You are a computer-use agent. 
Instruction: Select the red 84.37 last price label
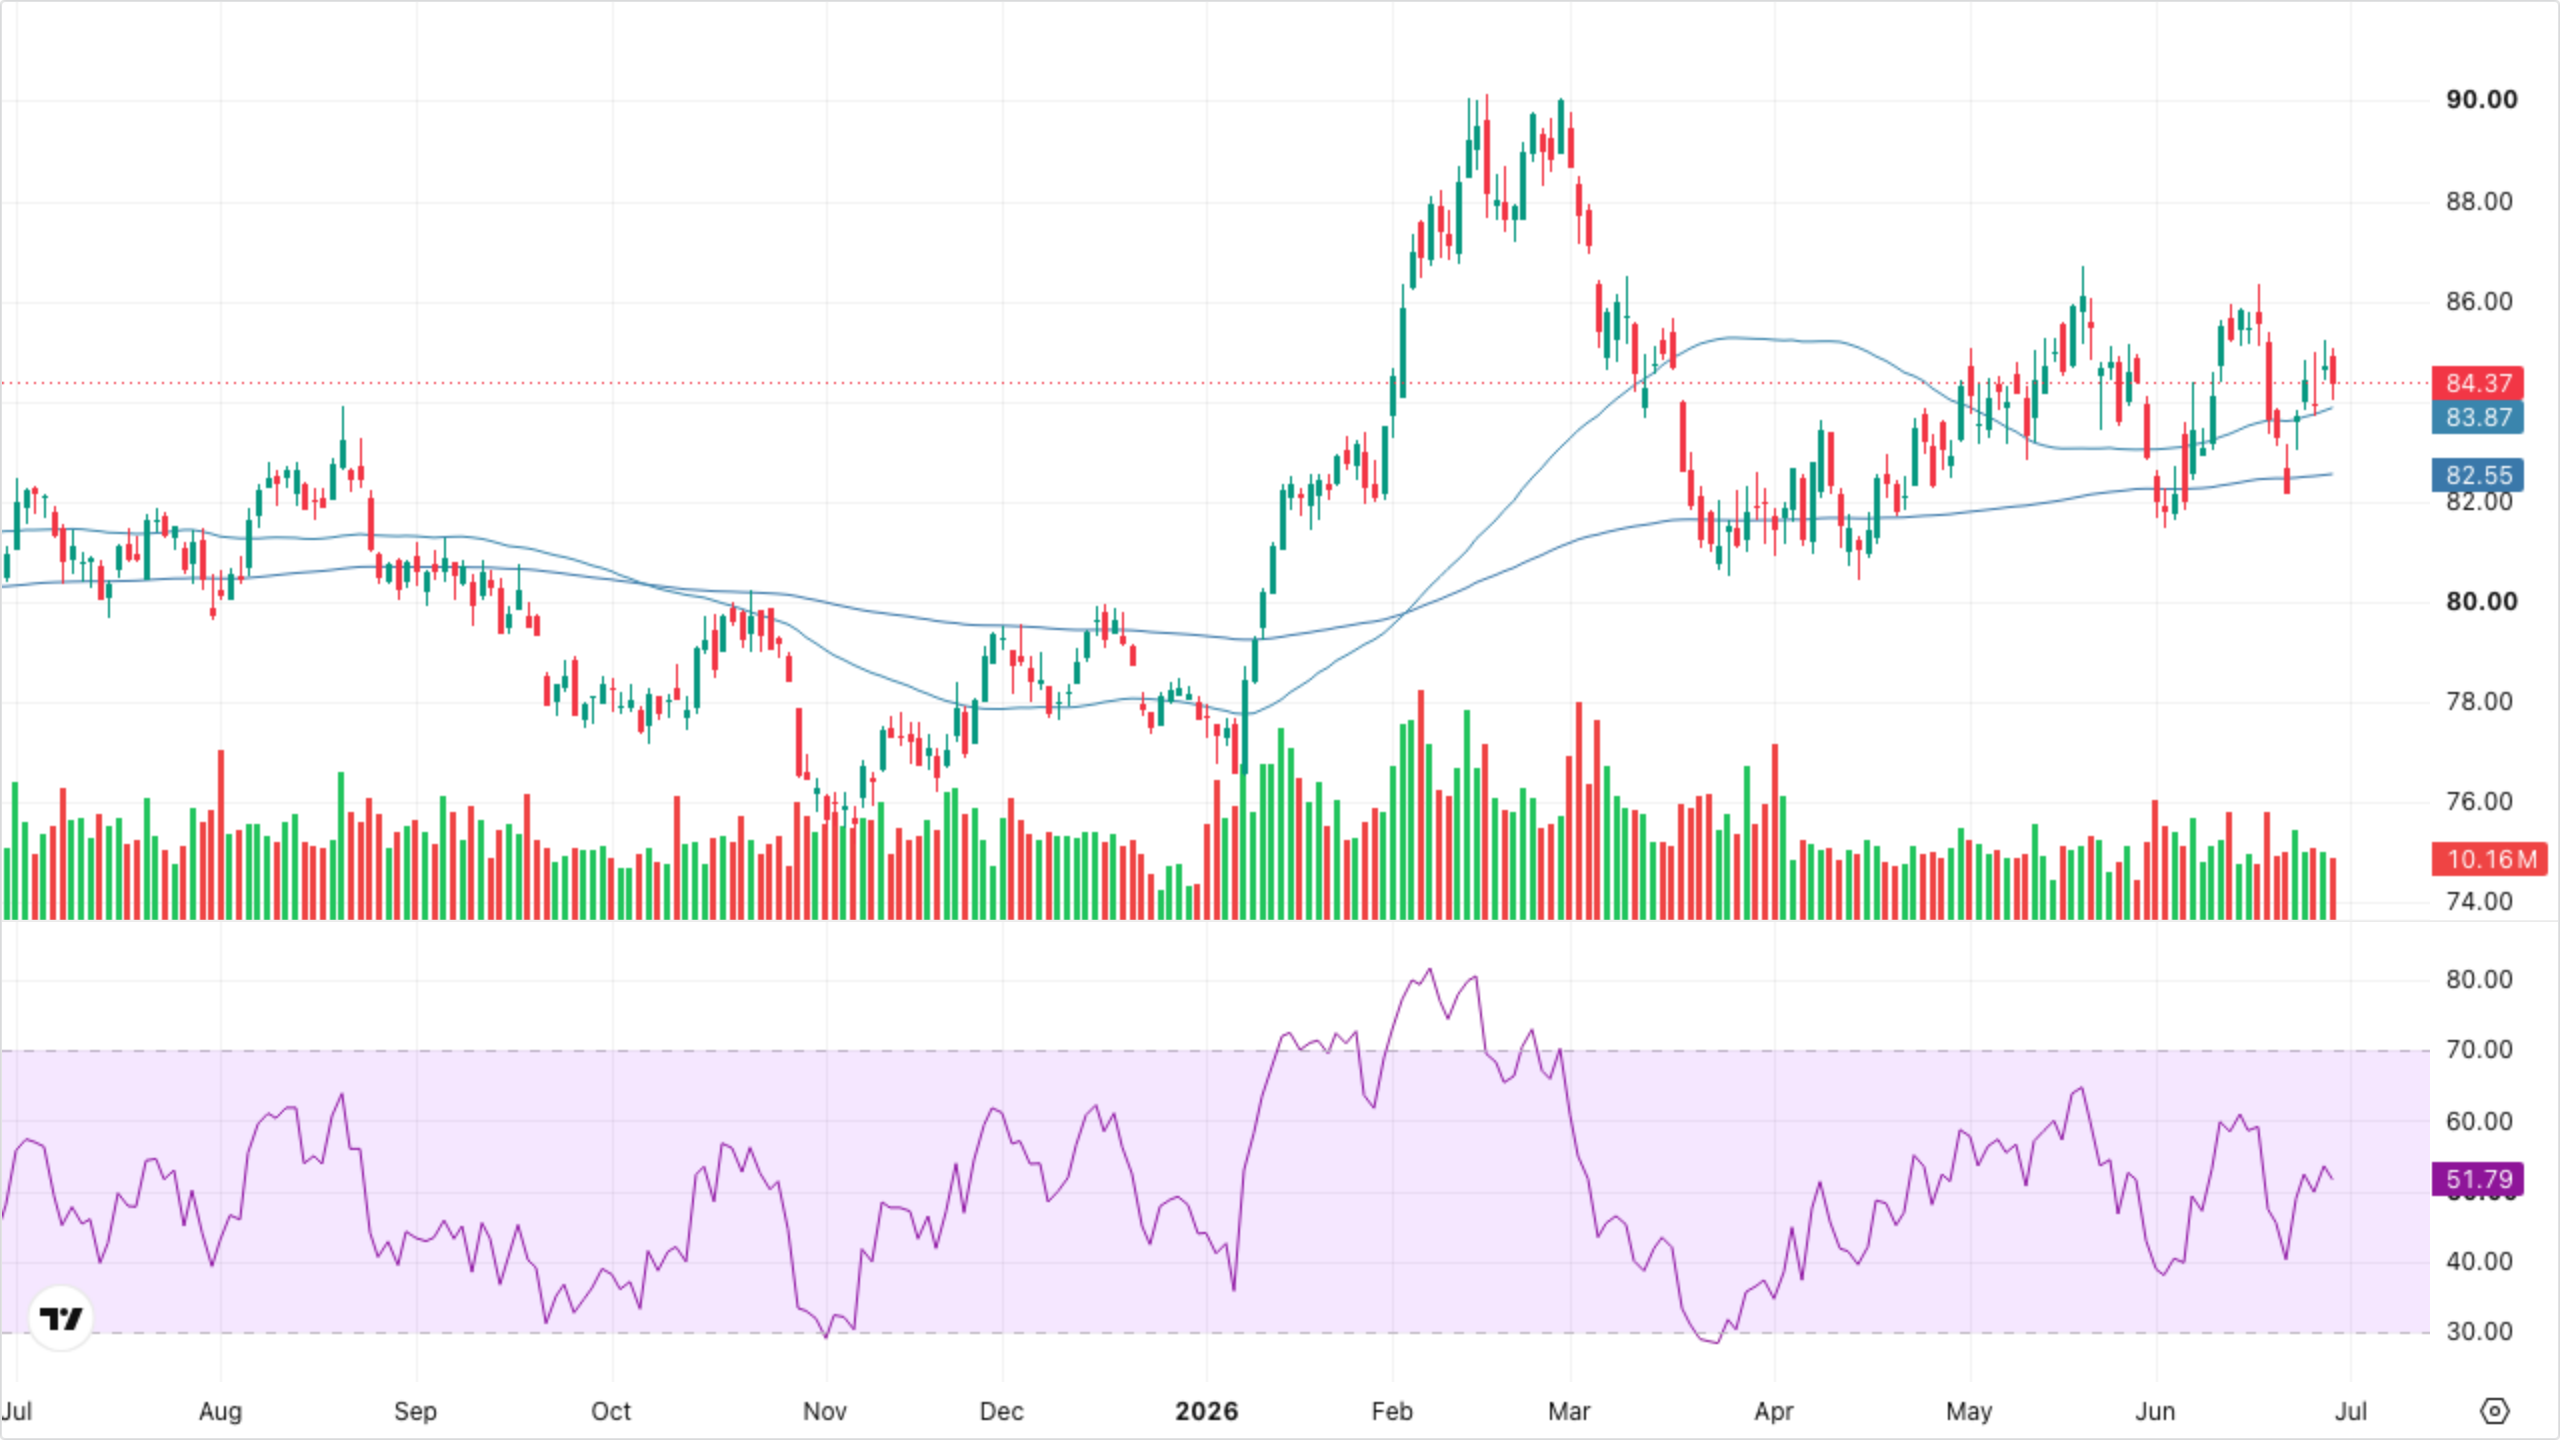[x=2478, y=383]
